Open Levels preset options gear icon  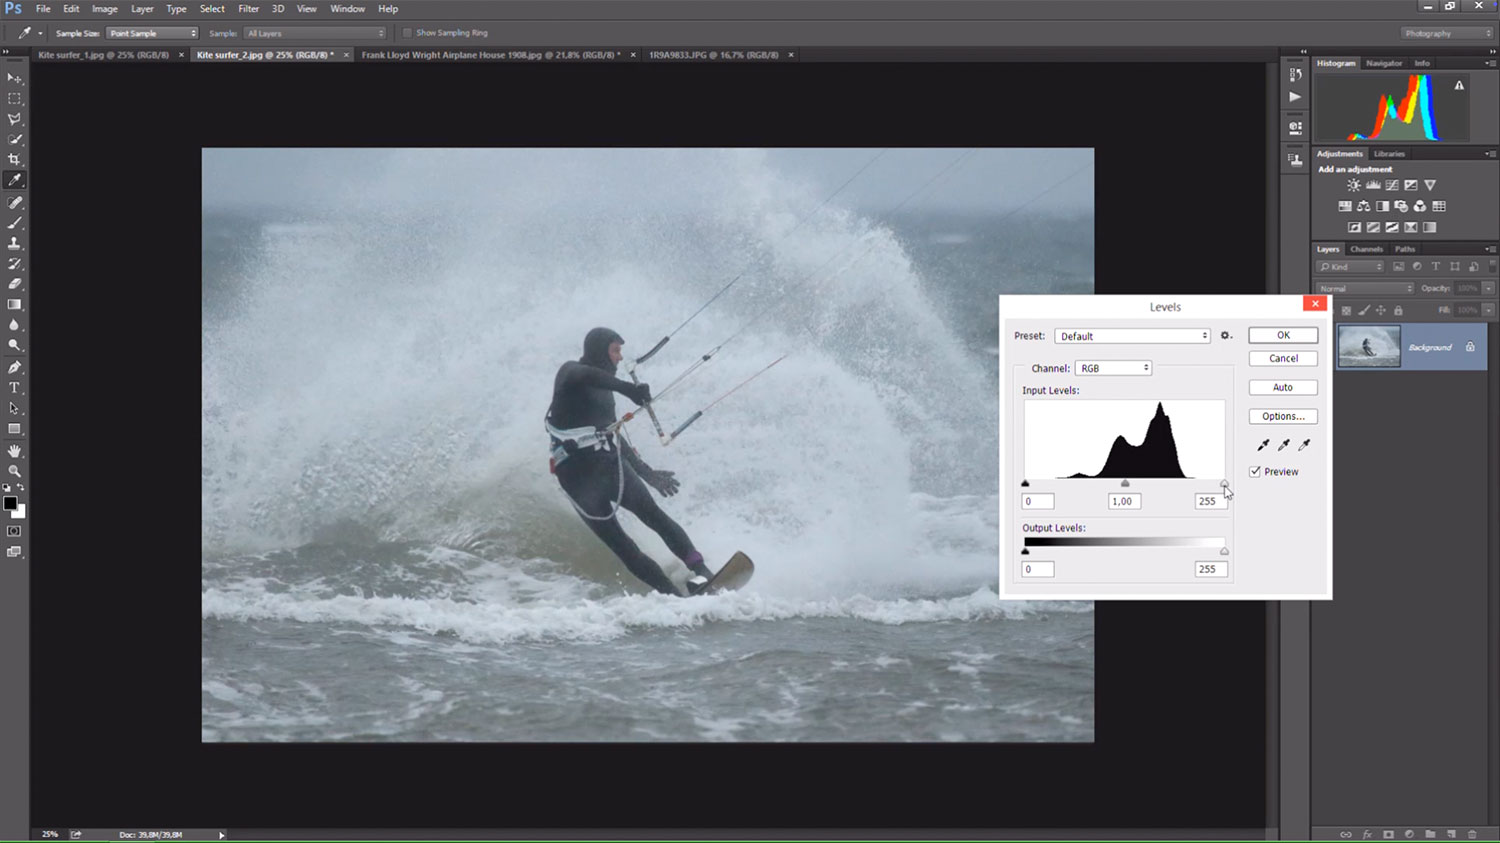[x=1226, y=336]
